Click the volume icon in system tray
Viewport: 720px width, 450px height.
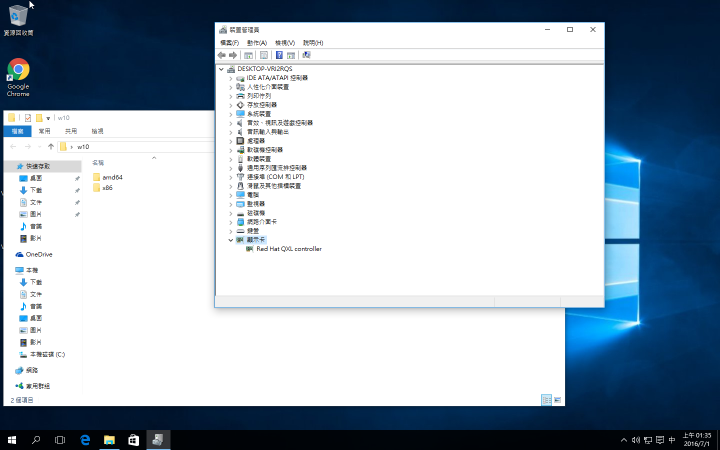tap(636, 440)
